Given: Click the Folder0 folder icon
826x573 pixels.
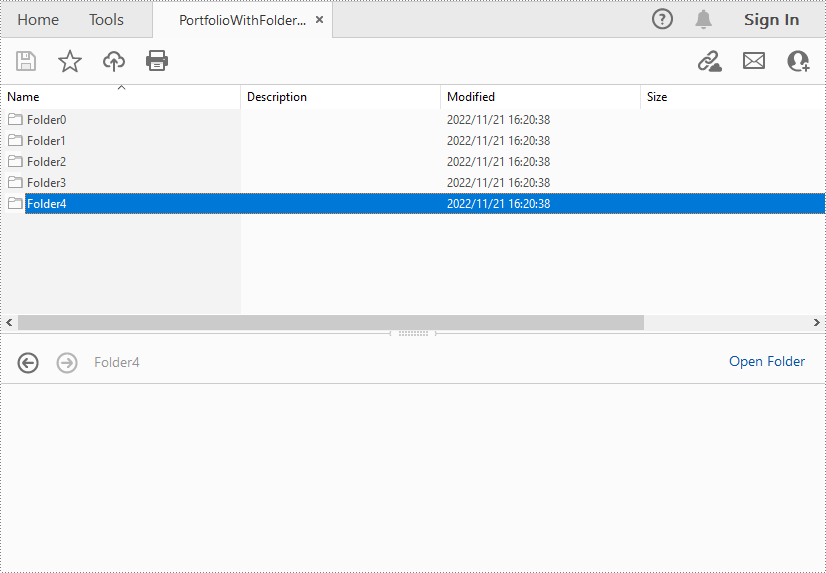Looking at the screenshot, I should (x=15, y=120).
